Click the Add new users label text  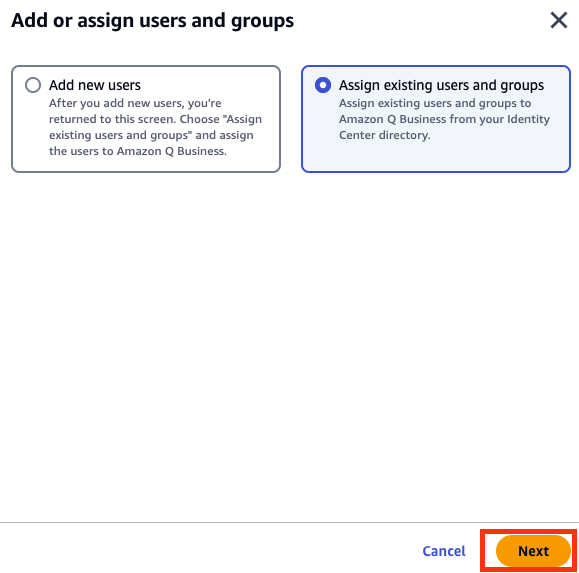[95, 85]
